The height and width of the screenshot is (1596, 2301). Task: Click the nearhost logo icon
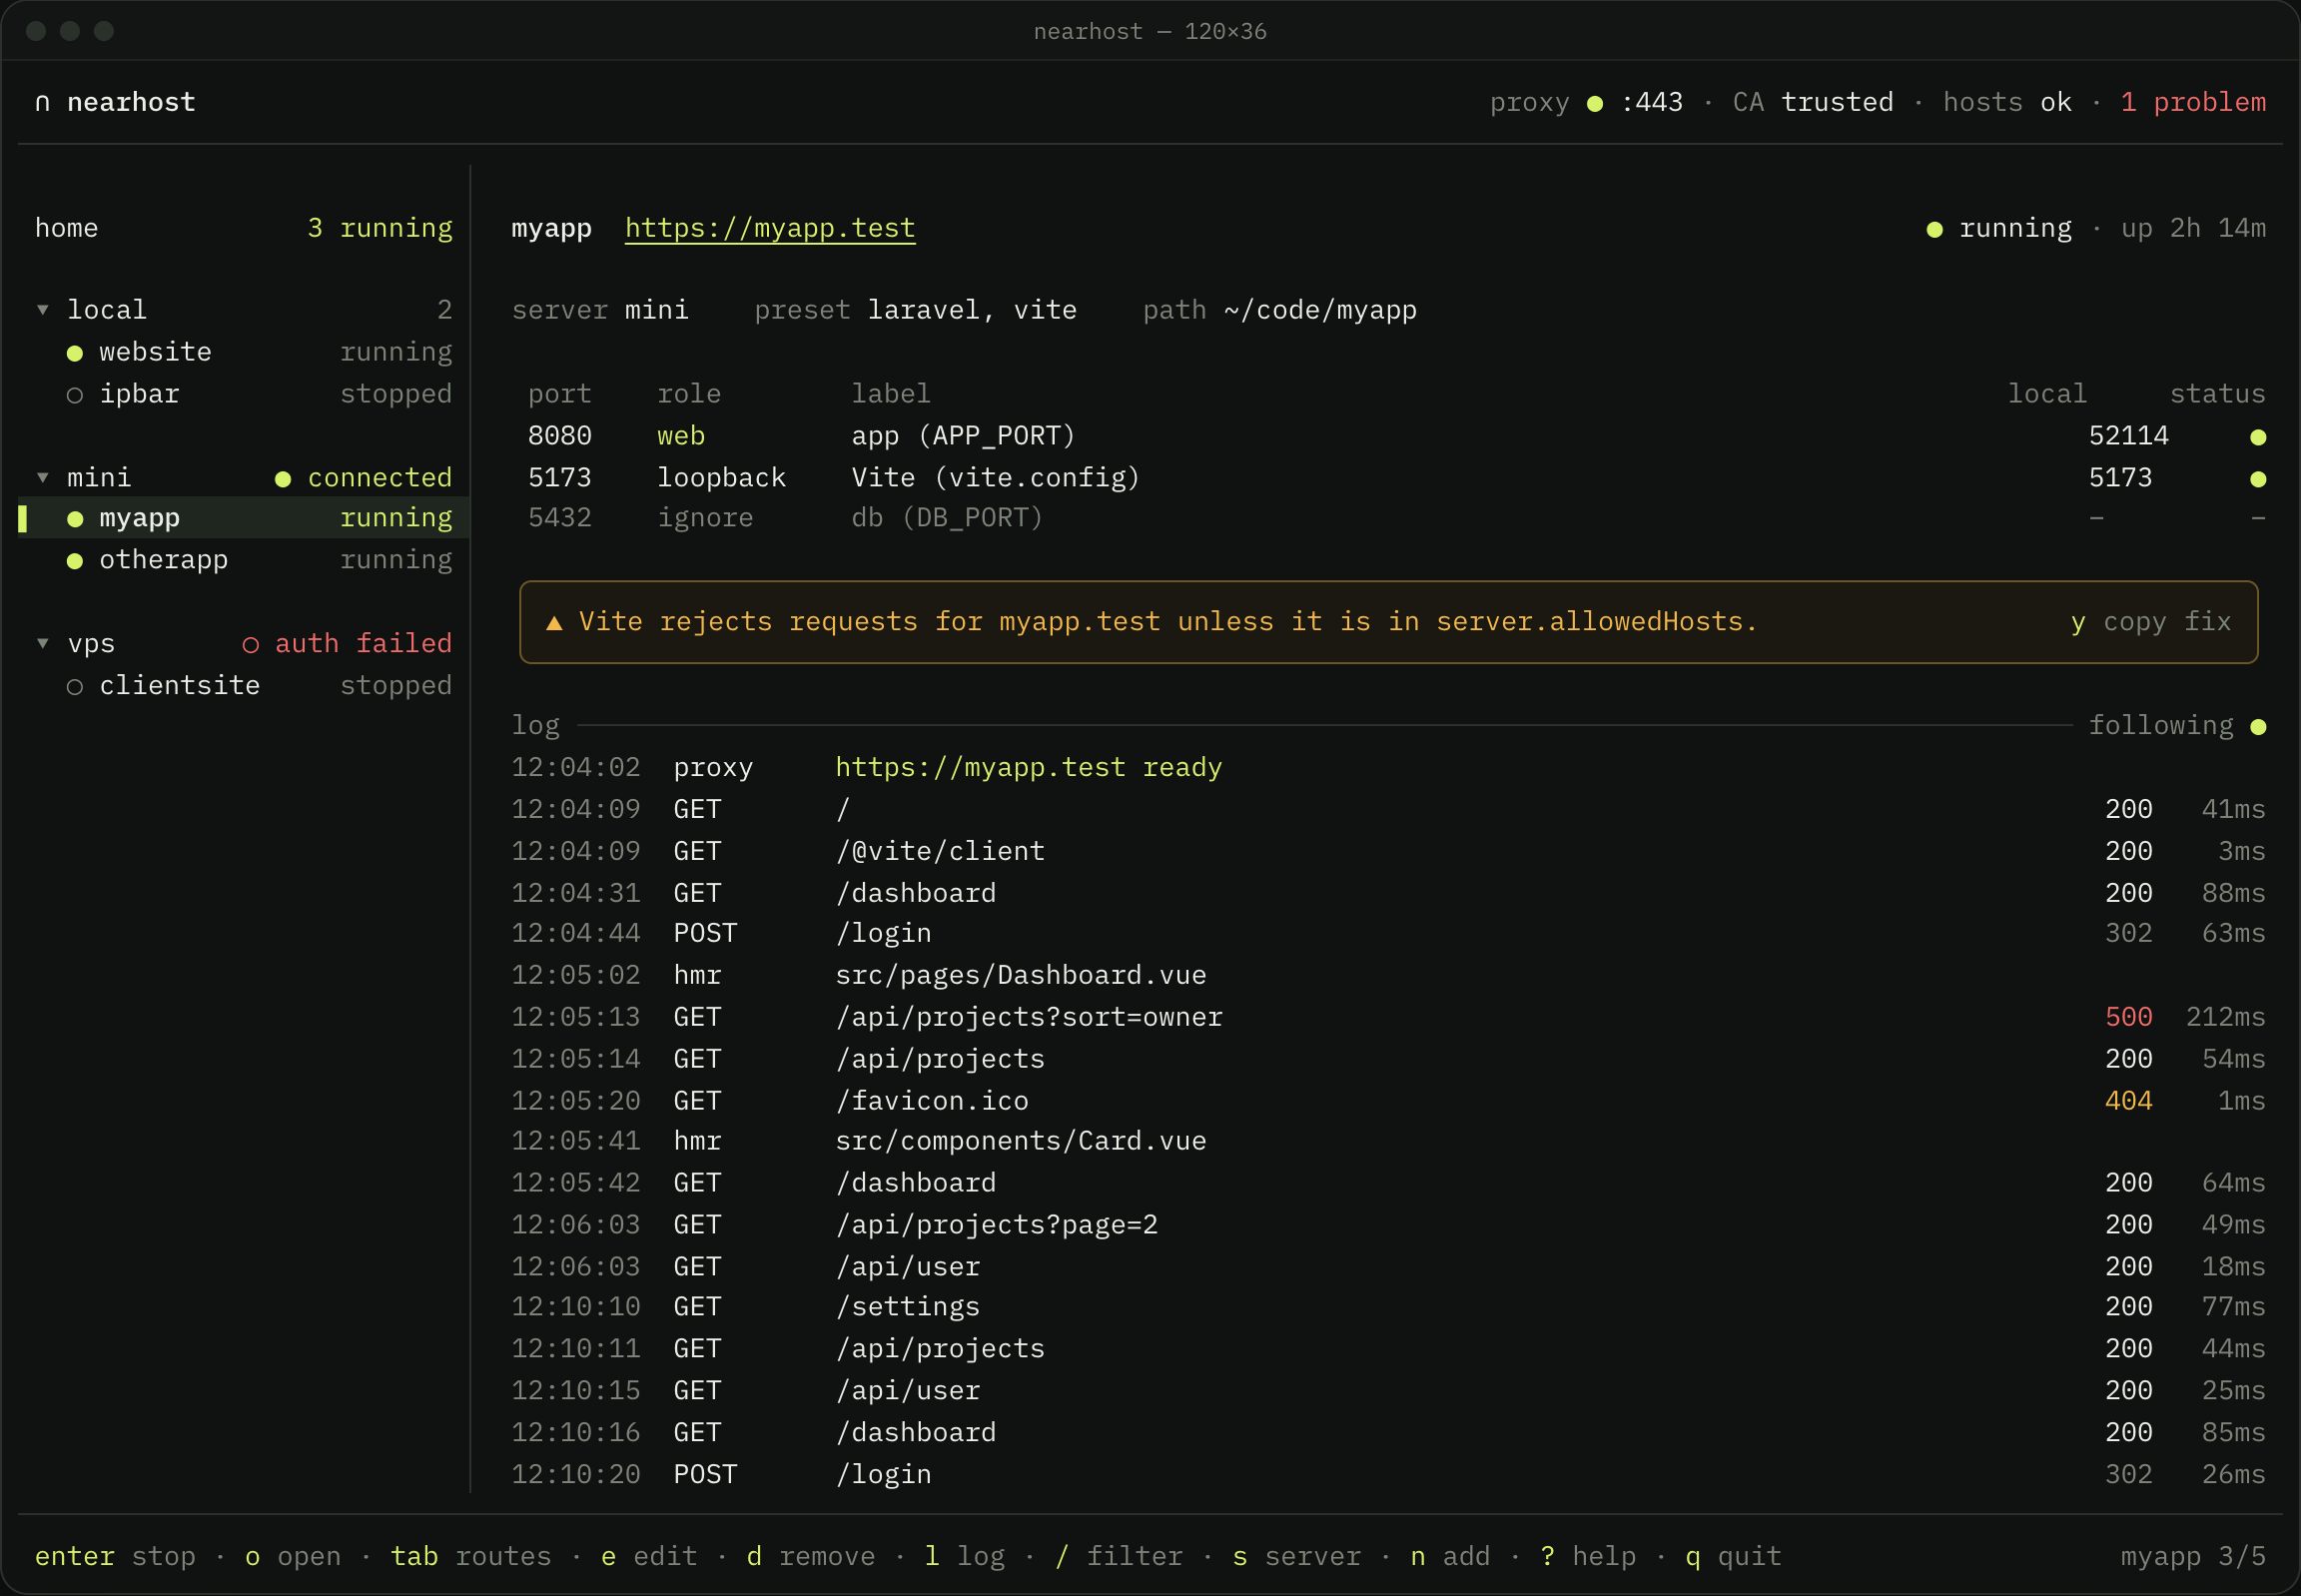(x=42, y=103)
